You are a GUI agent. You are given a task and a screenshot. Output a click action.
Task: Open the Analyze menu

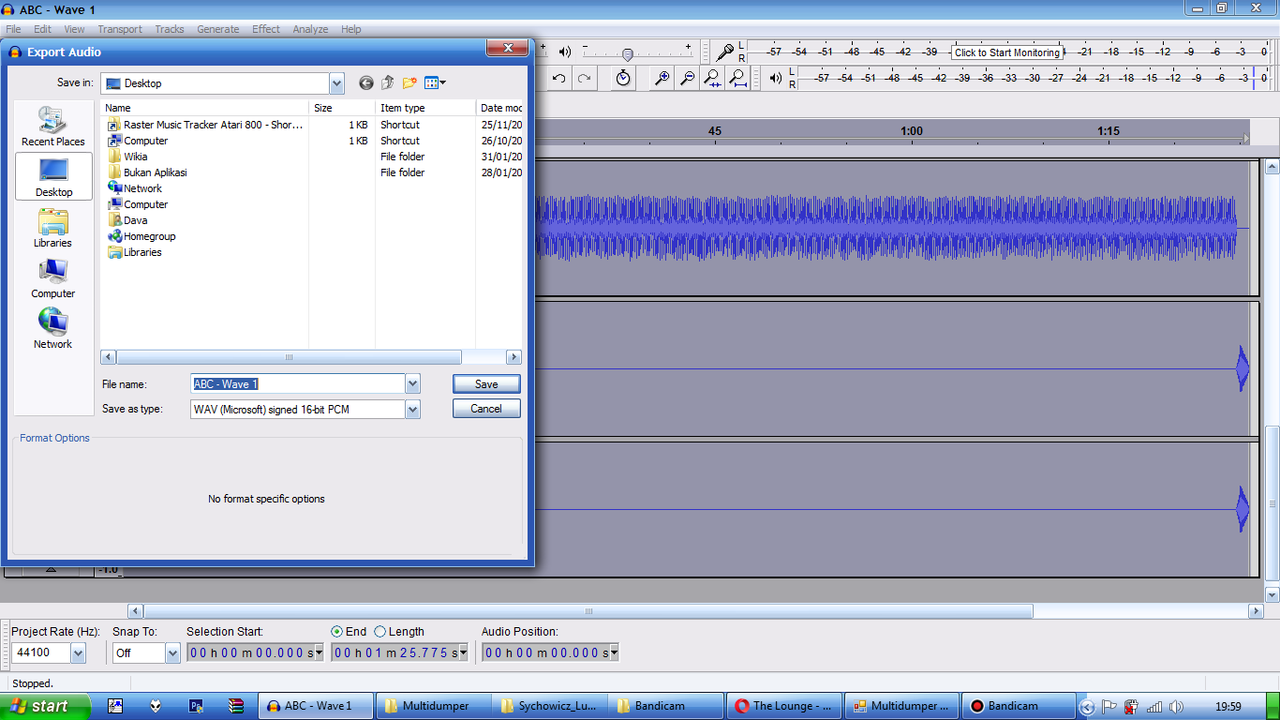point(310,29)
